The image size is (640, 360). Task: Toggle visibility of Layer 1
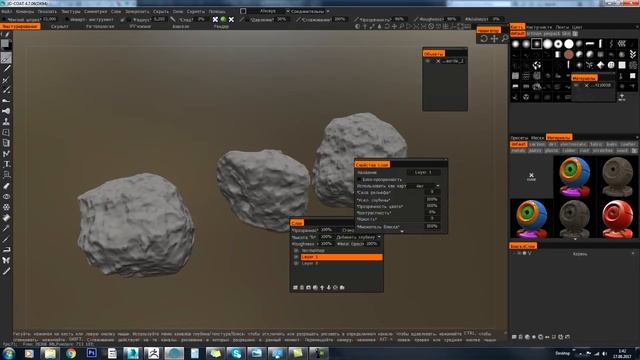click(x=296, y=257)
